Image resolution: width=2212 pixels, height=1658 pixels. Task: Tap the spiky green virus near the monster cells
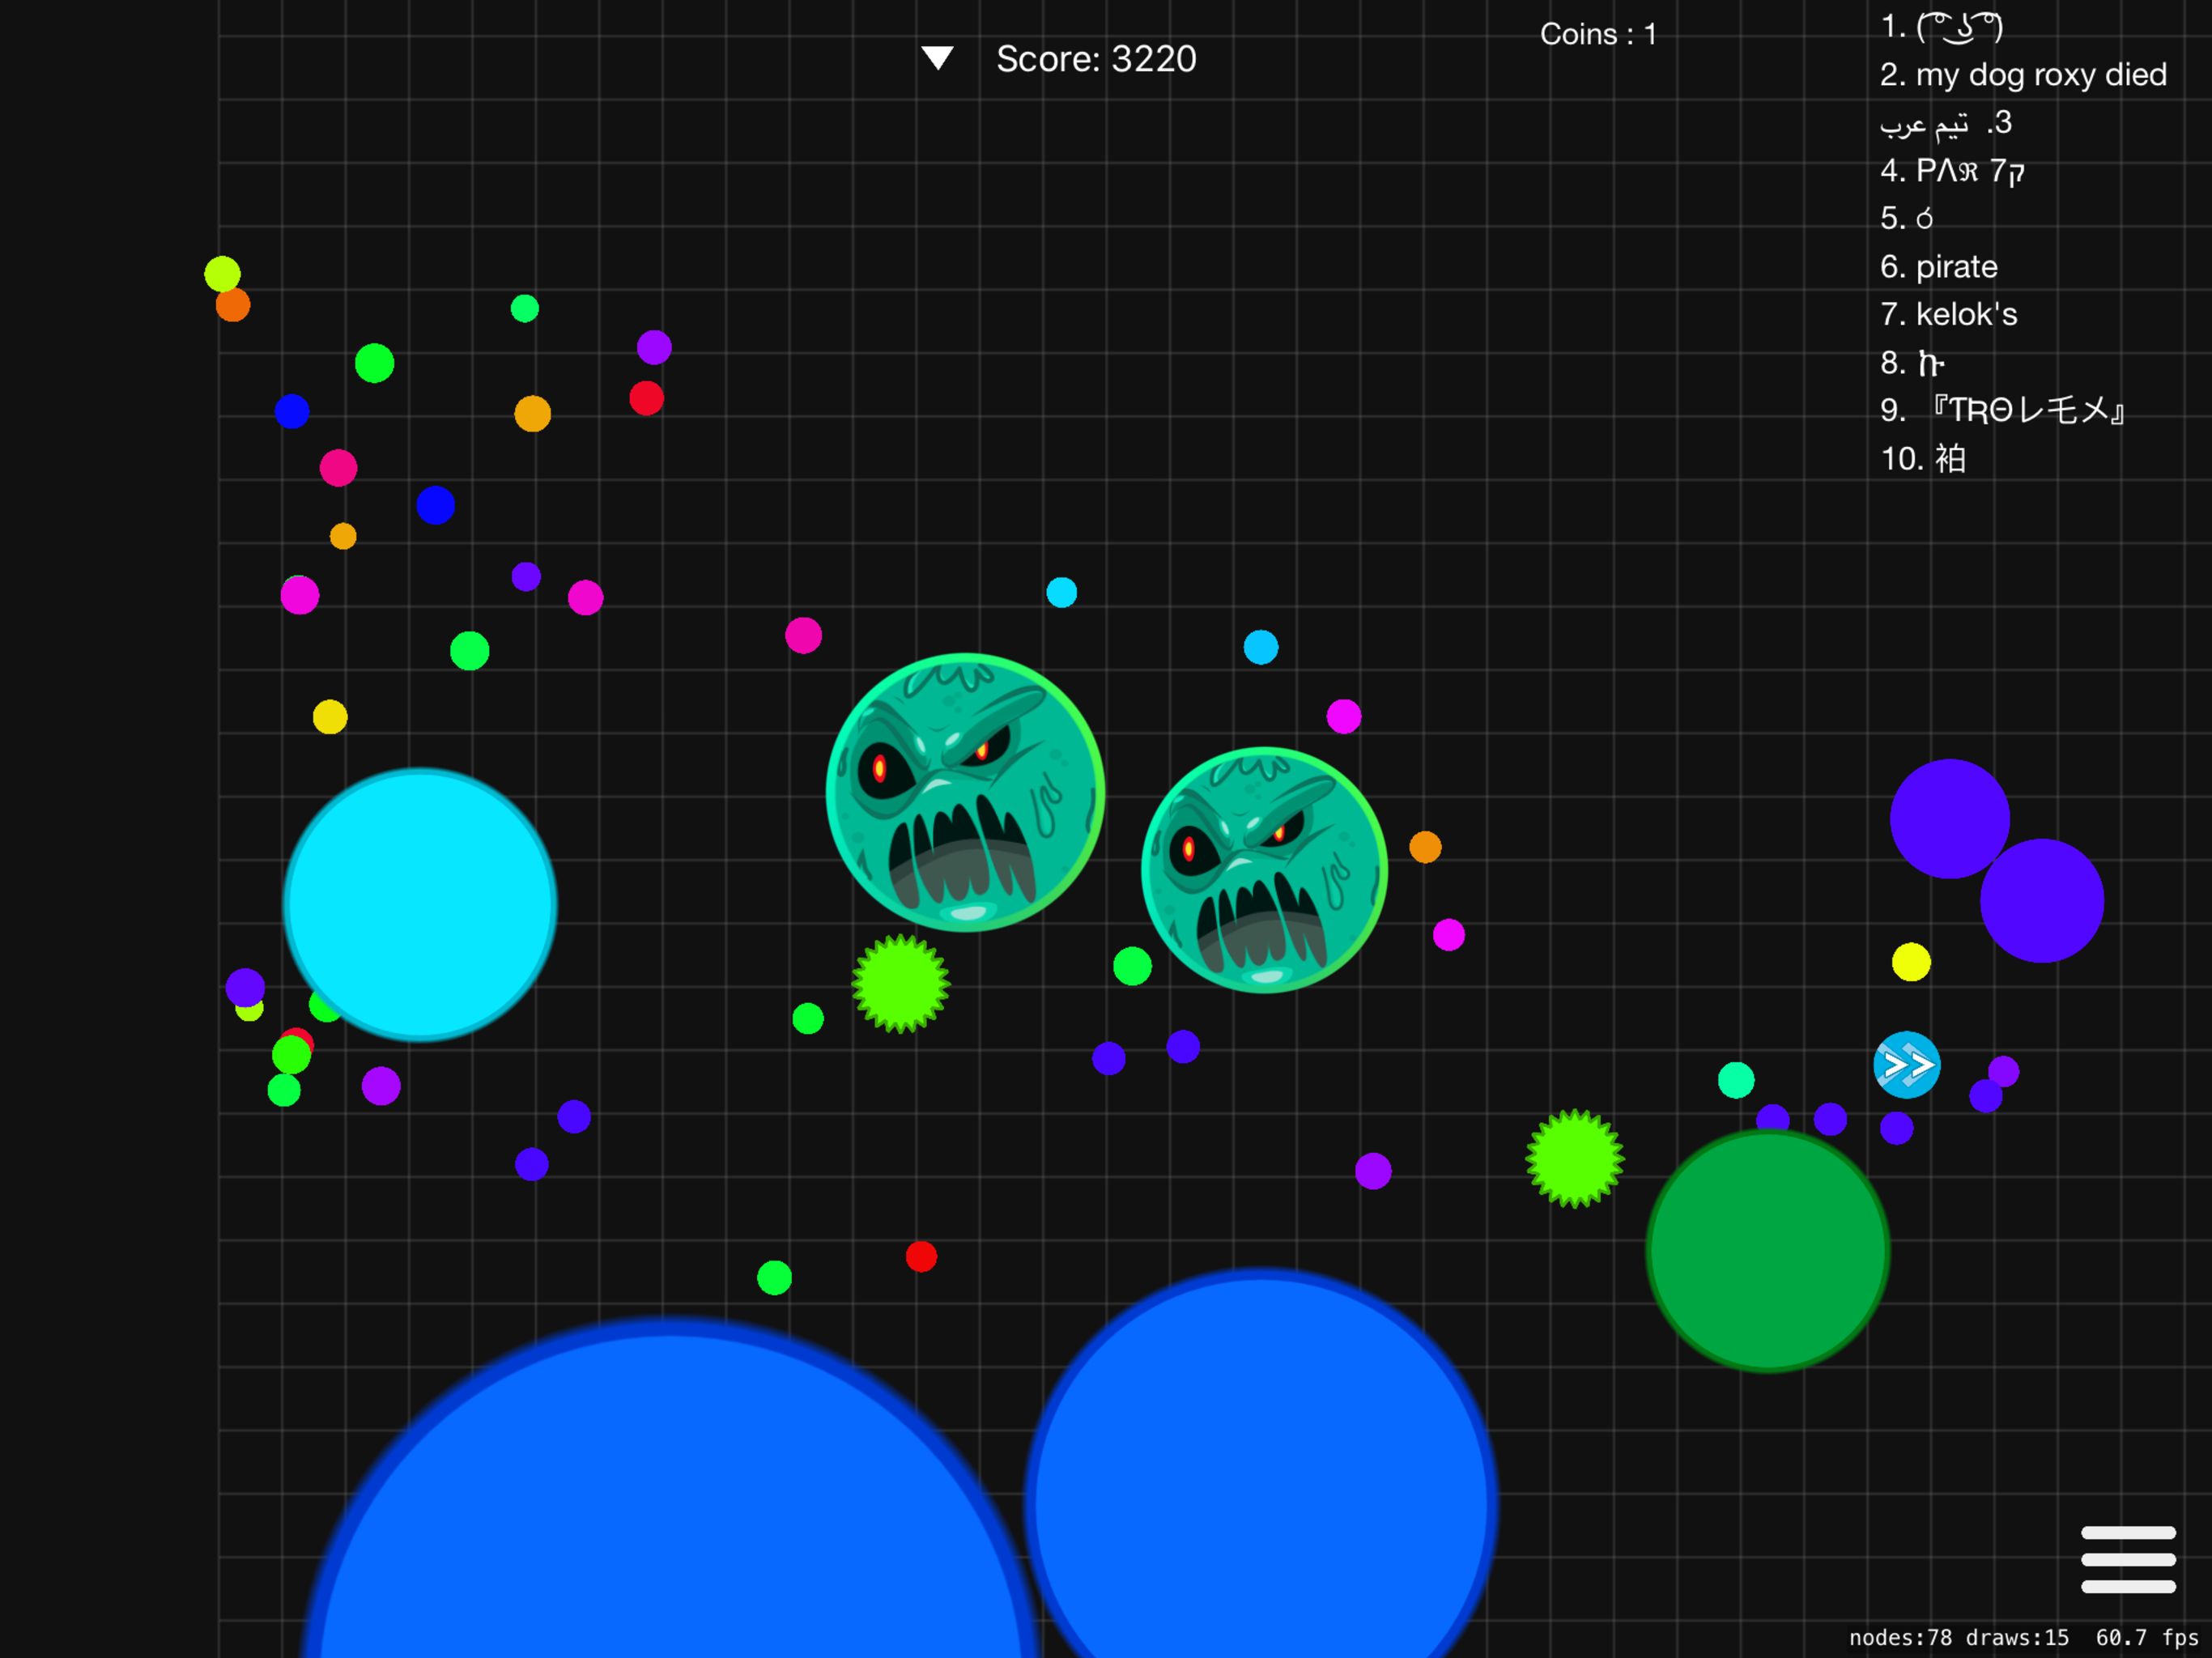(x=900, y=983)
